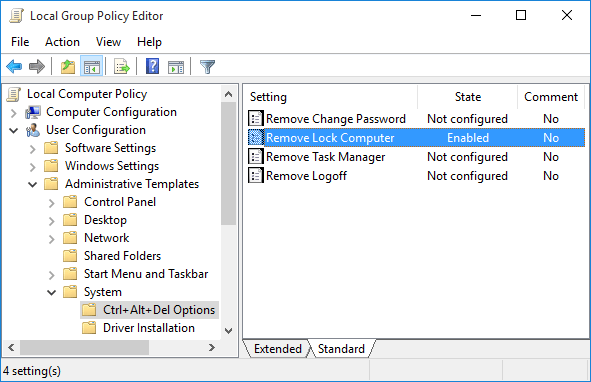The height and width of the screenshot is (382, 591).
Task: Click the tree pane vertical scrollbar down arrow
Action: click(x=228, y=331)
